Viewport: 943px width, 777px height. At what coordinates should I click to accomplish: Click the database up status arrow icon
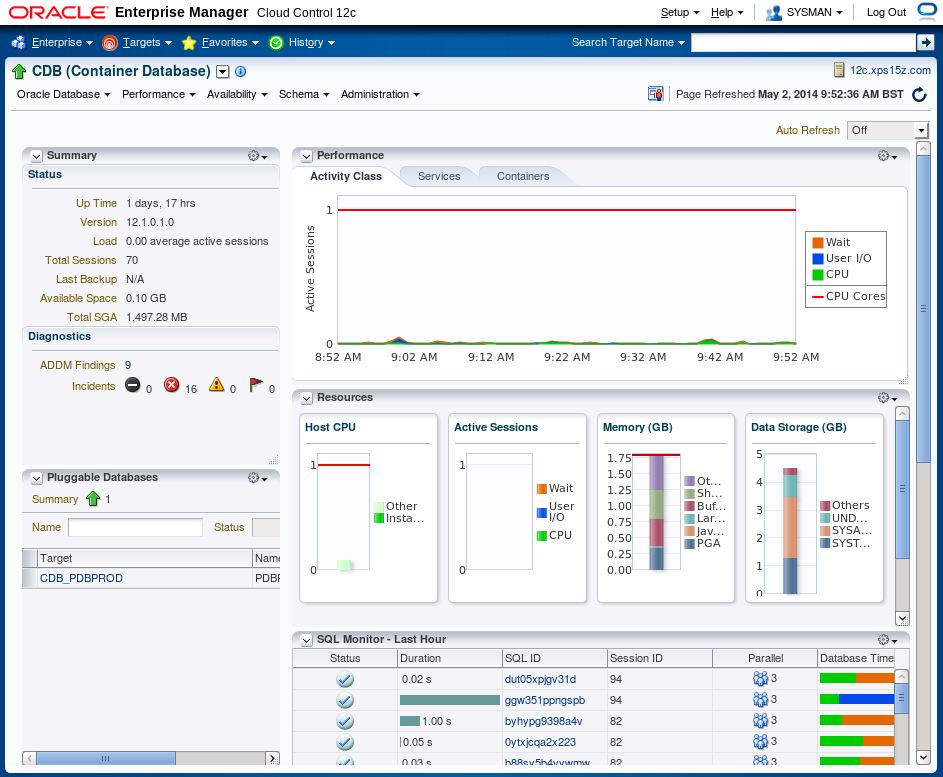[x=19, y=72]
